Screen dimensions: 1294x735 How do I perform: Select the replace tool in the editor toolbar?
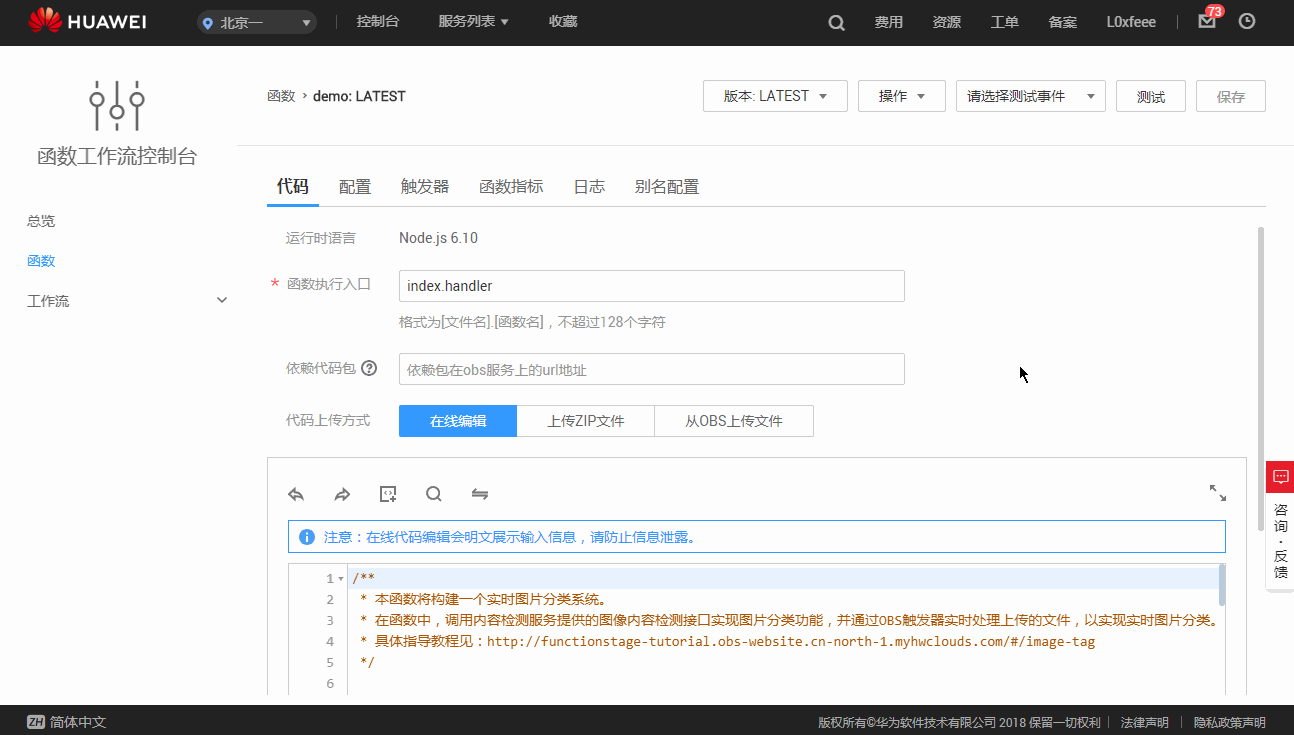pyautogui.click(x=480, y=493)
